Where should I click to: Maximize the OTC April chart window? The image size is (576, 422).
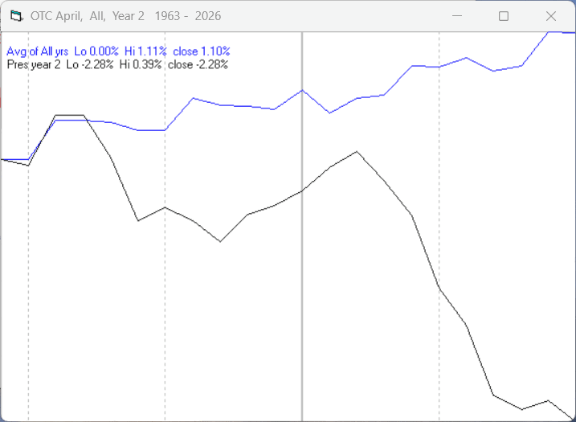click(504, 16)
